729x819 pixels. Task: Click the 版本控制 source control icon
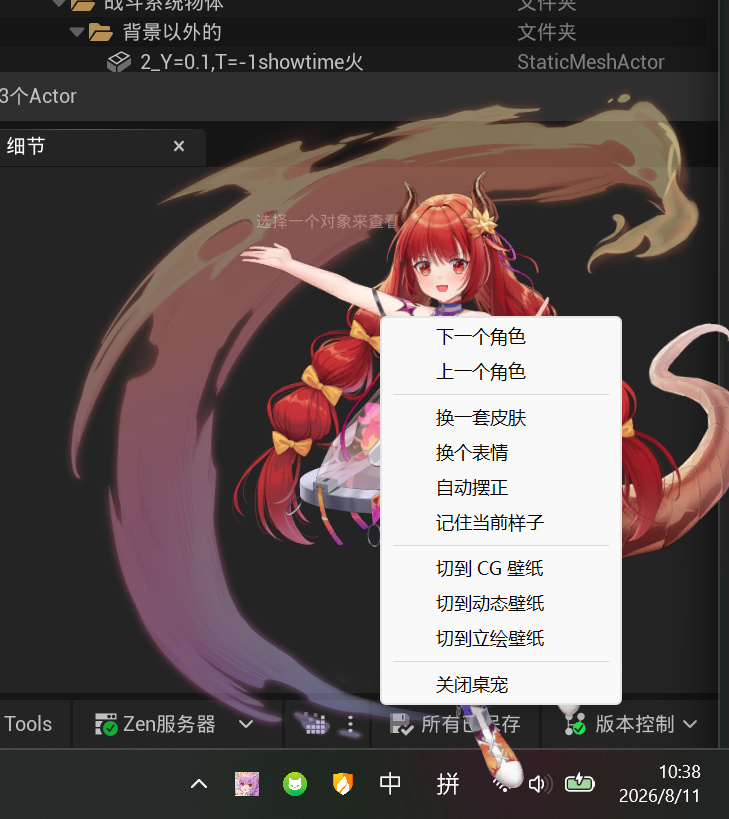click(575, 724)
